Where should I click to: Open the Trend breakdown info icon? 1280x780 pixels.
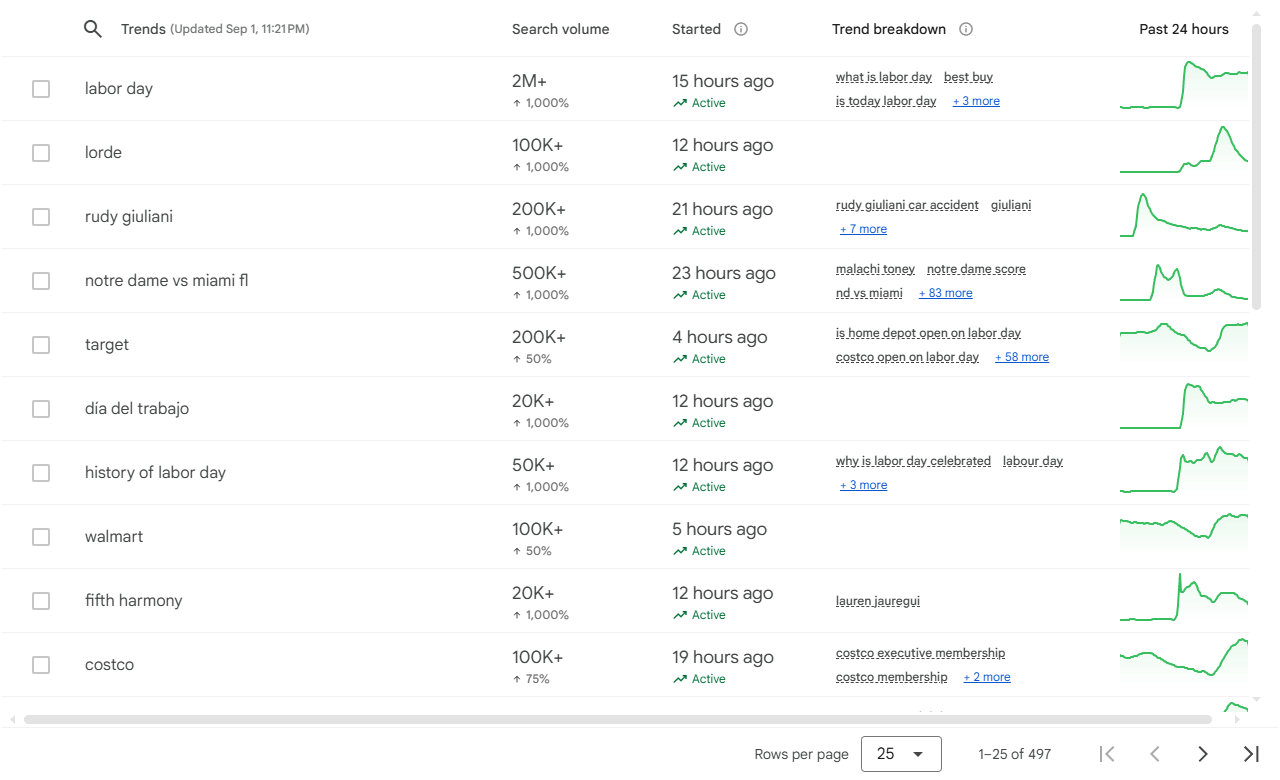966,29
